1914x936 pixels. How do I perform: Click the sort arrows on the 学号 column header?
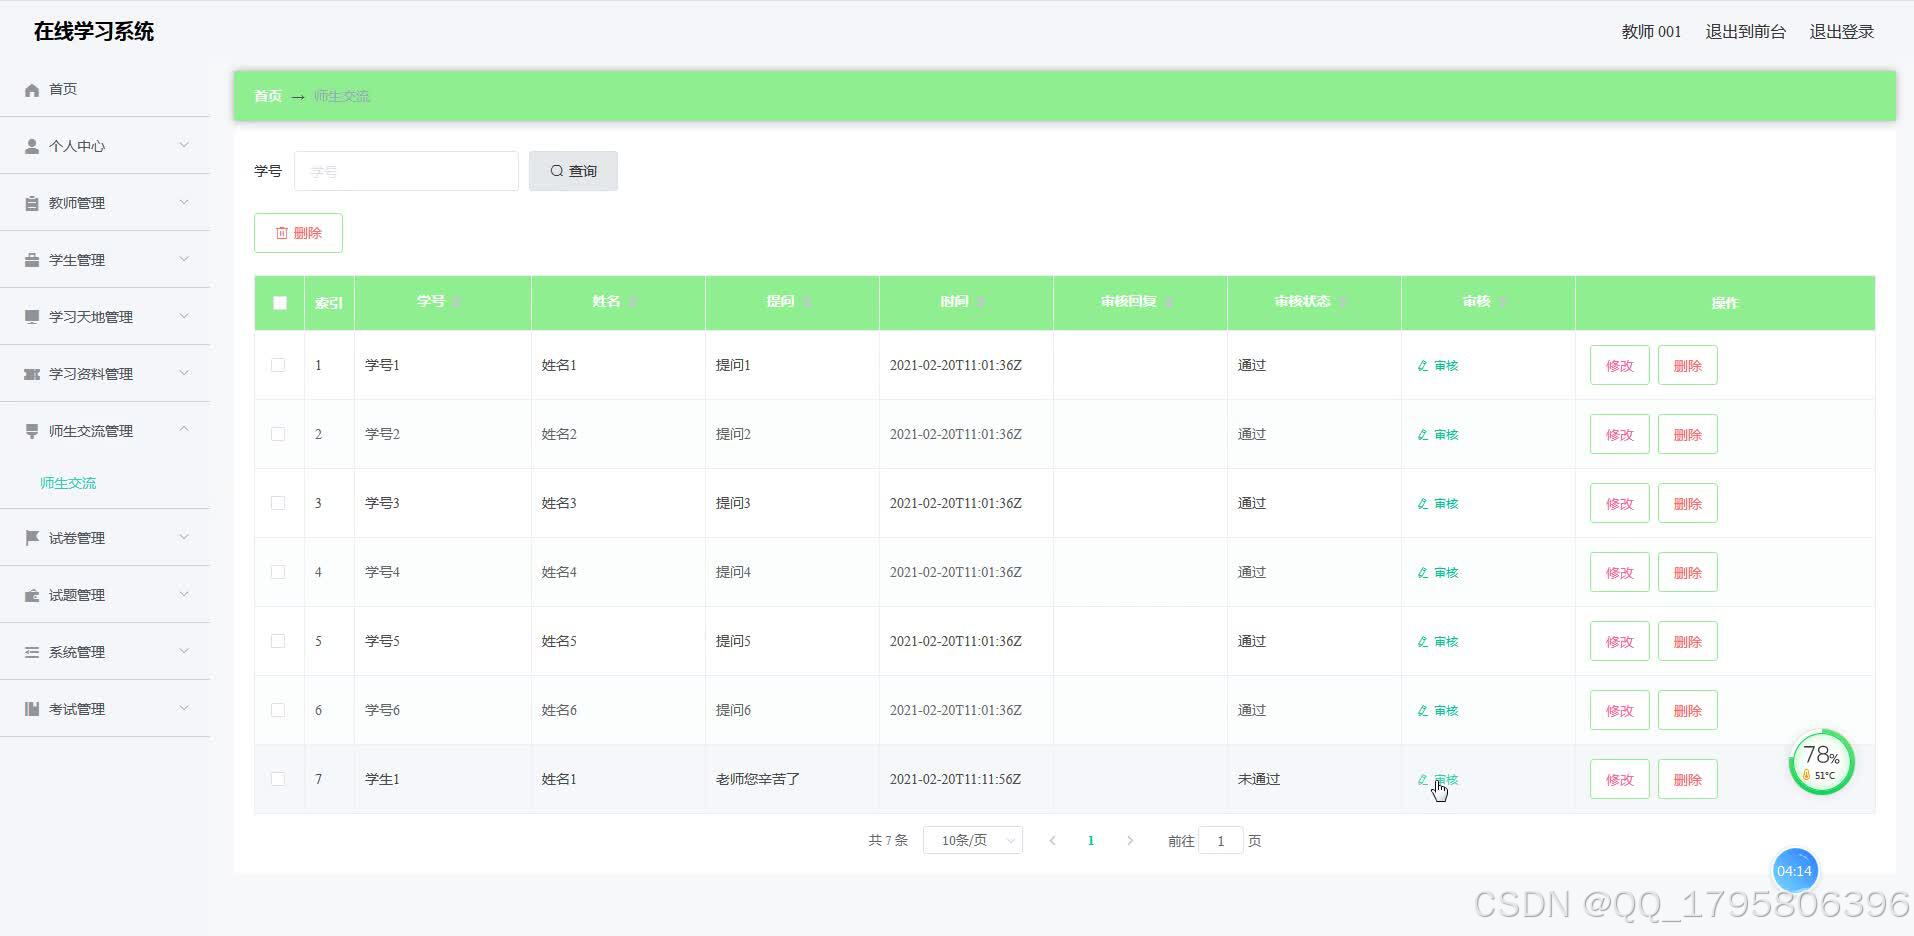coord(456,302)
